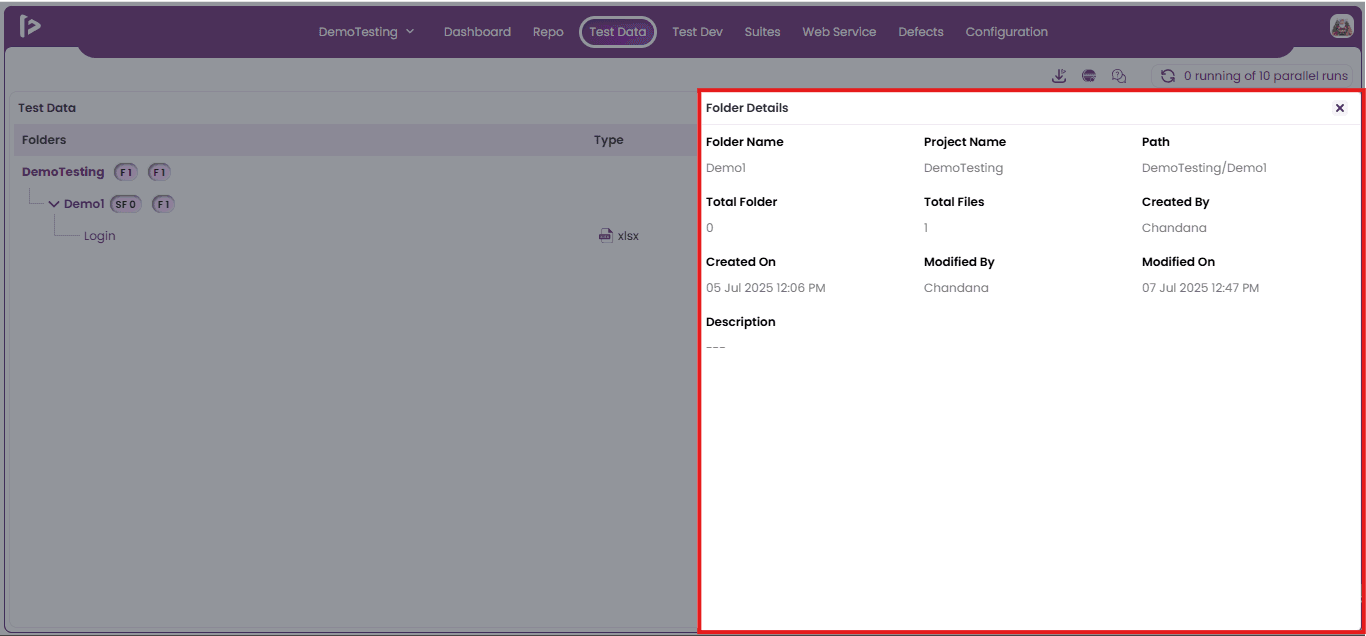Click the Modified On label
The width and height of the screenshot is (1366, 636).
pyautogui.click(x=1178, y=262)
